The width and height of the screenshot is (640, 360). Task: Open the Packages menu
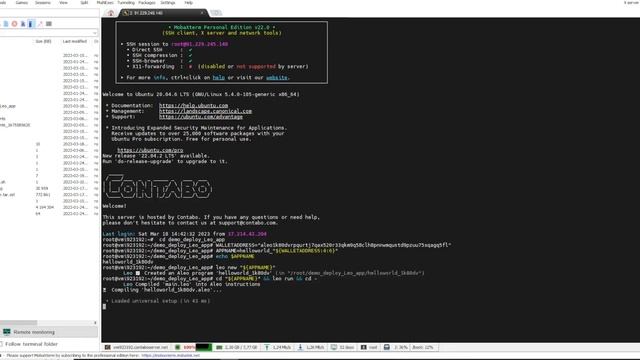[x=147, y=2]
